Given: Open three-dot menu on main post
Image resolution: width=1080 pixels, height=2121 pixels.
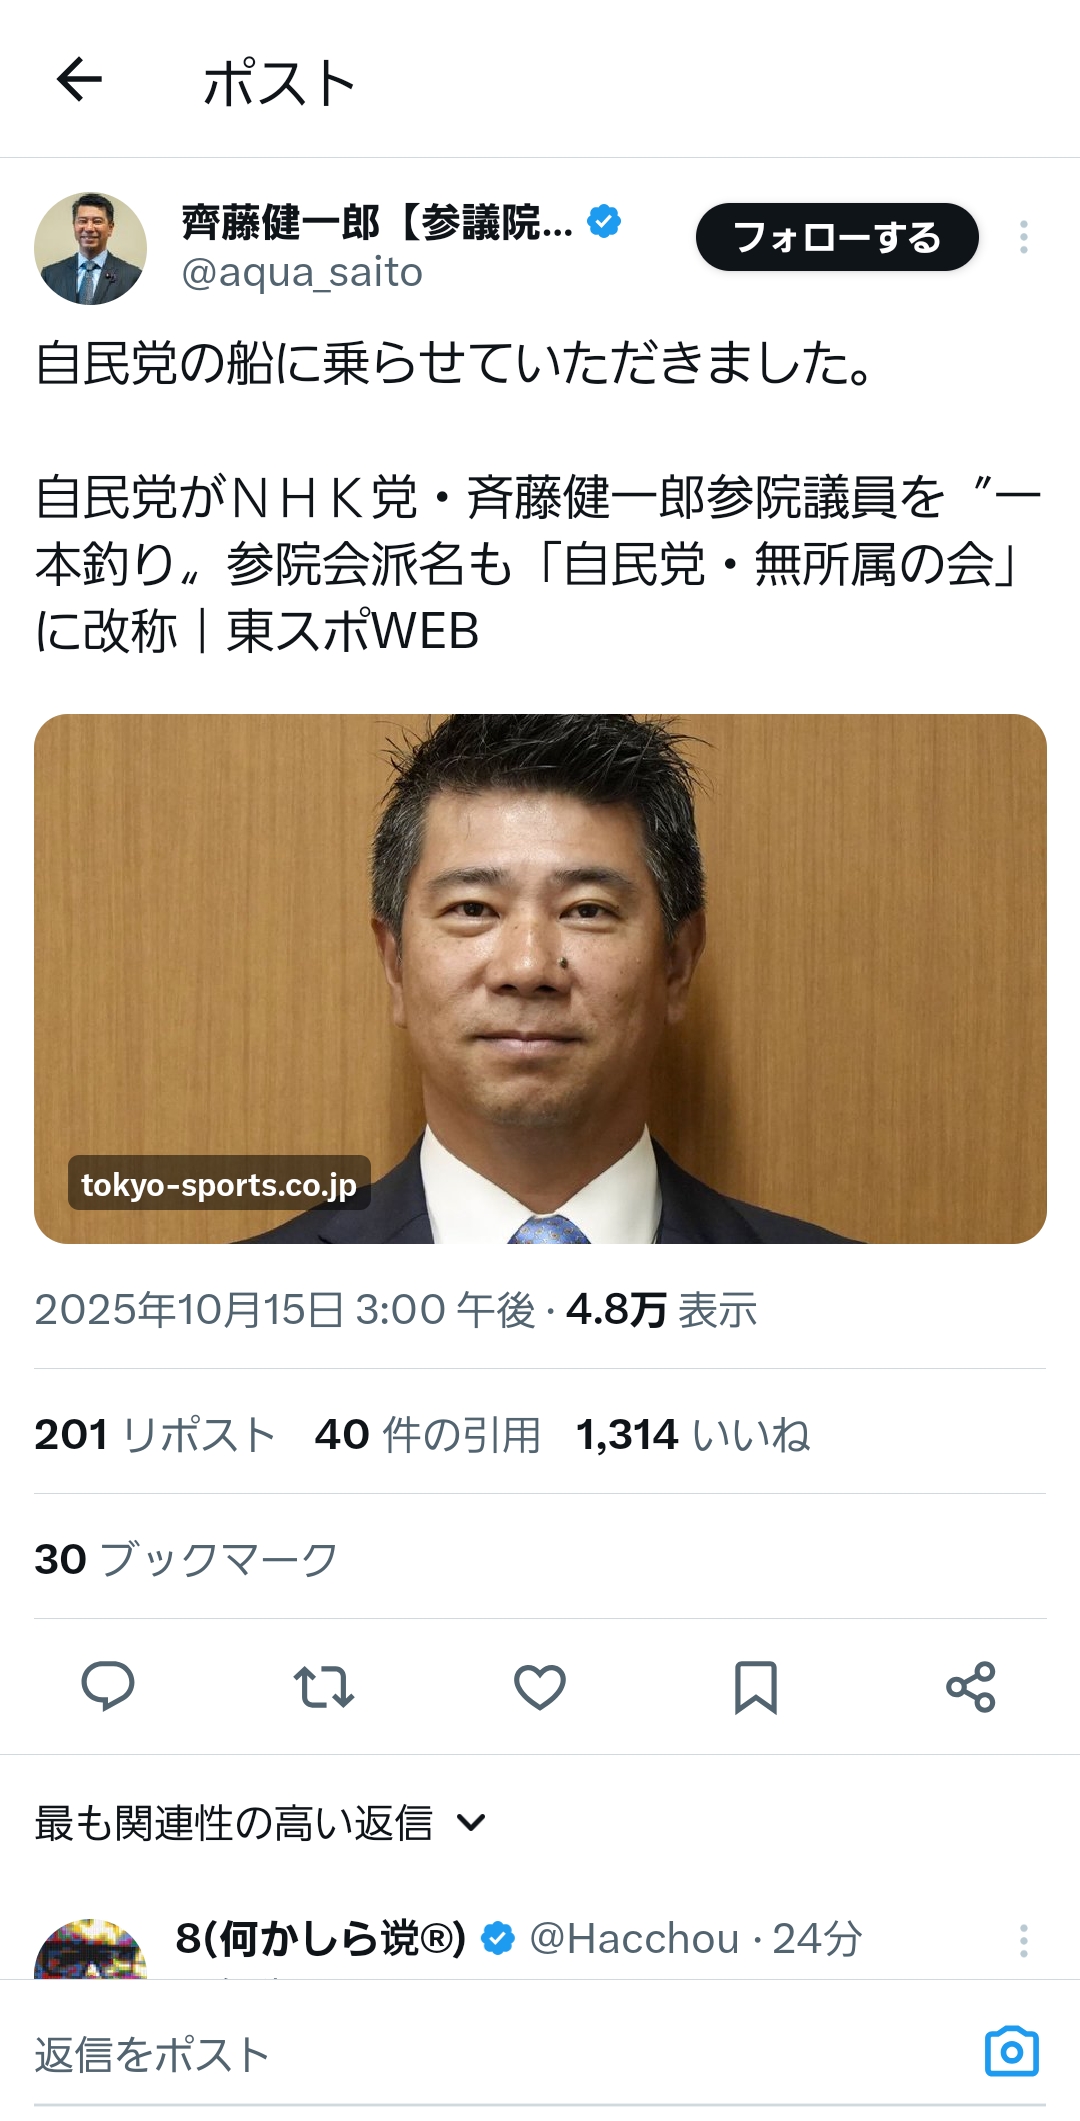Looking at the screenshot, I should (1023, 237).
